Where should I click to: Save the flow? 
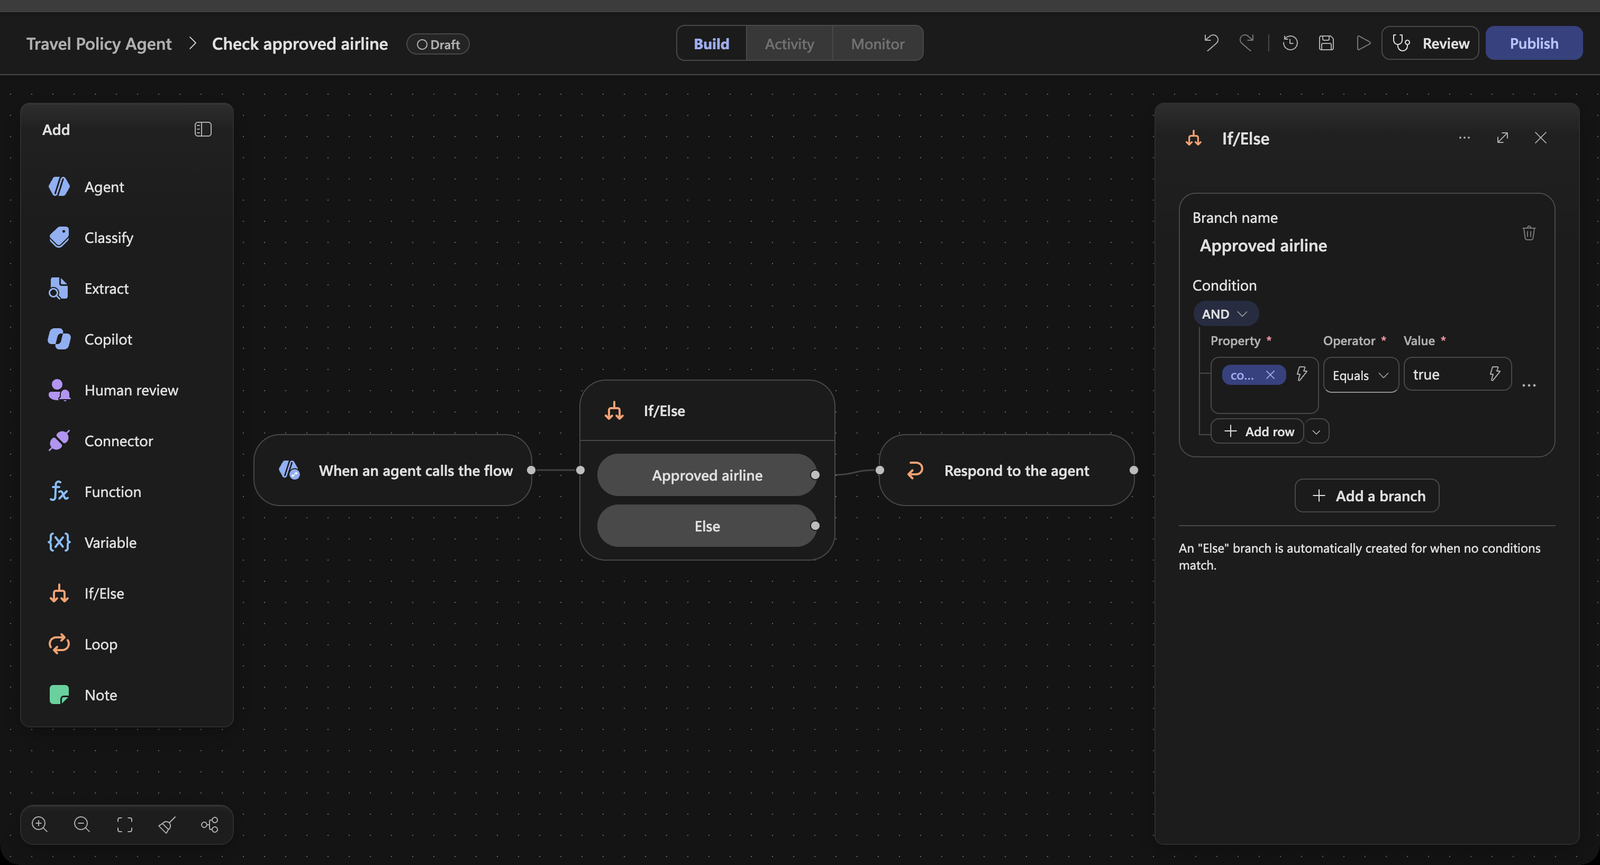pyautogui.click(x=1326, y=43)
